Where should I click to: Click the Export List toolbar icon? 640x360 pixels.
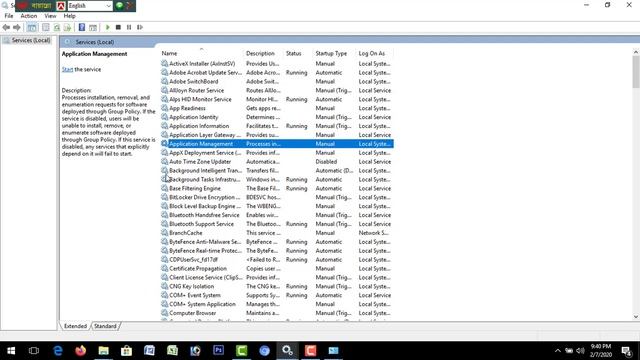tap(67, 27)
